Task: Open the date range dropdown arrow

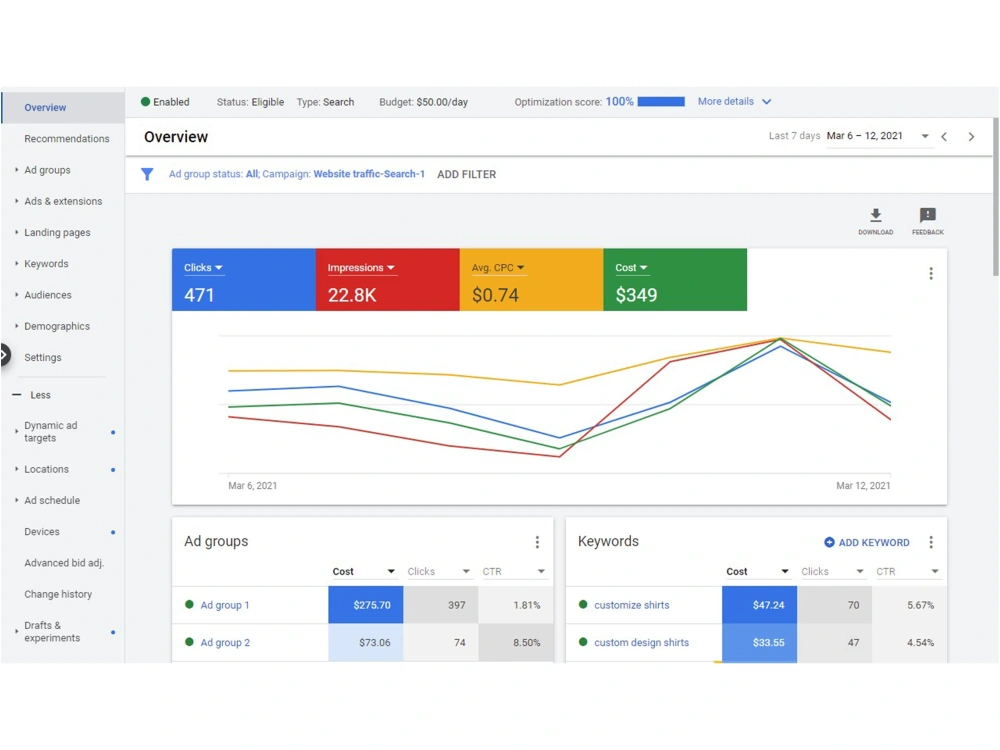Action: [925, 136]
